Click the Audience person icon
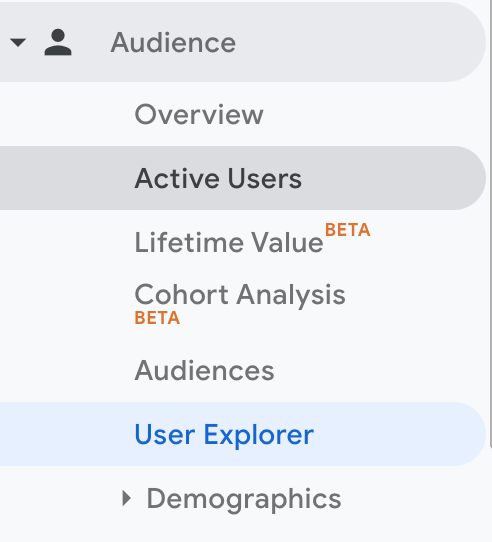The width and height of the screenshot is (492, 542). pos(58,42)
